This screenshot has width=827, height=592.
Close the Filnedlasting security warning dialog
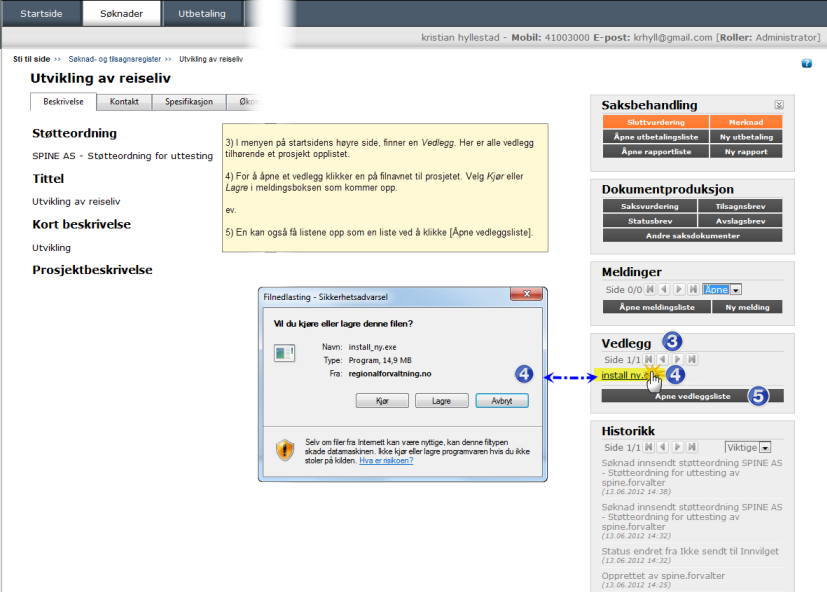(x=526, y=294)
